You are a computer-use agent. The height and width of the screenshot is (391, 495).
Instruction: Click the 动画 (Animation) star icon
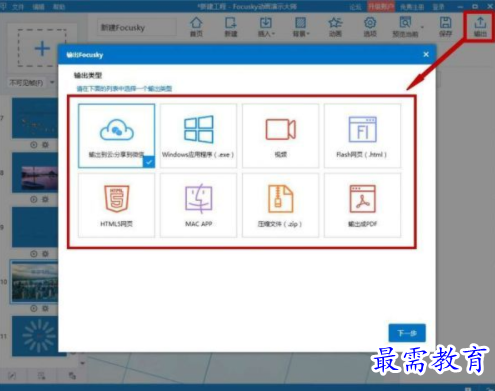(335, 27)
